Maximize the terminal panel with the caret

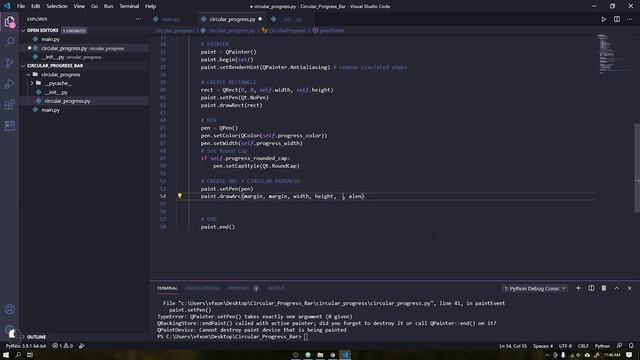click(x=617, y=288)
